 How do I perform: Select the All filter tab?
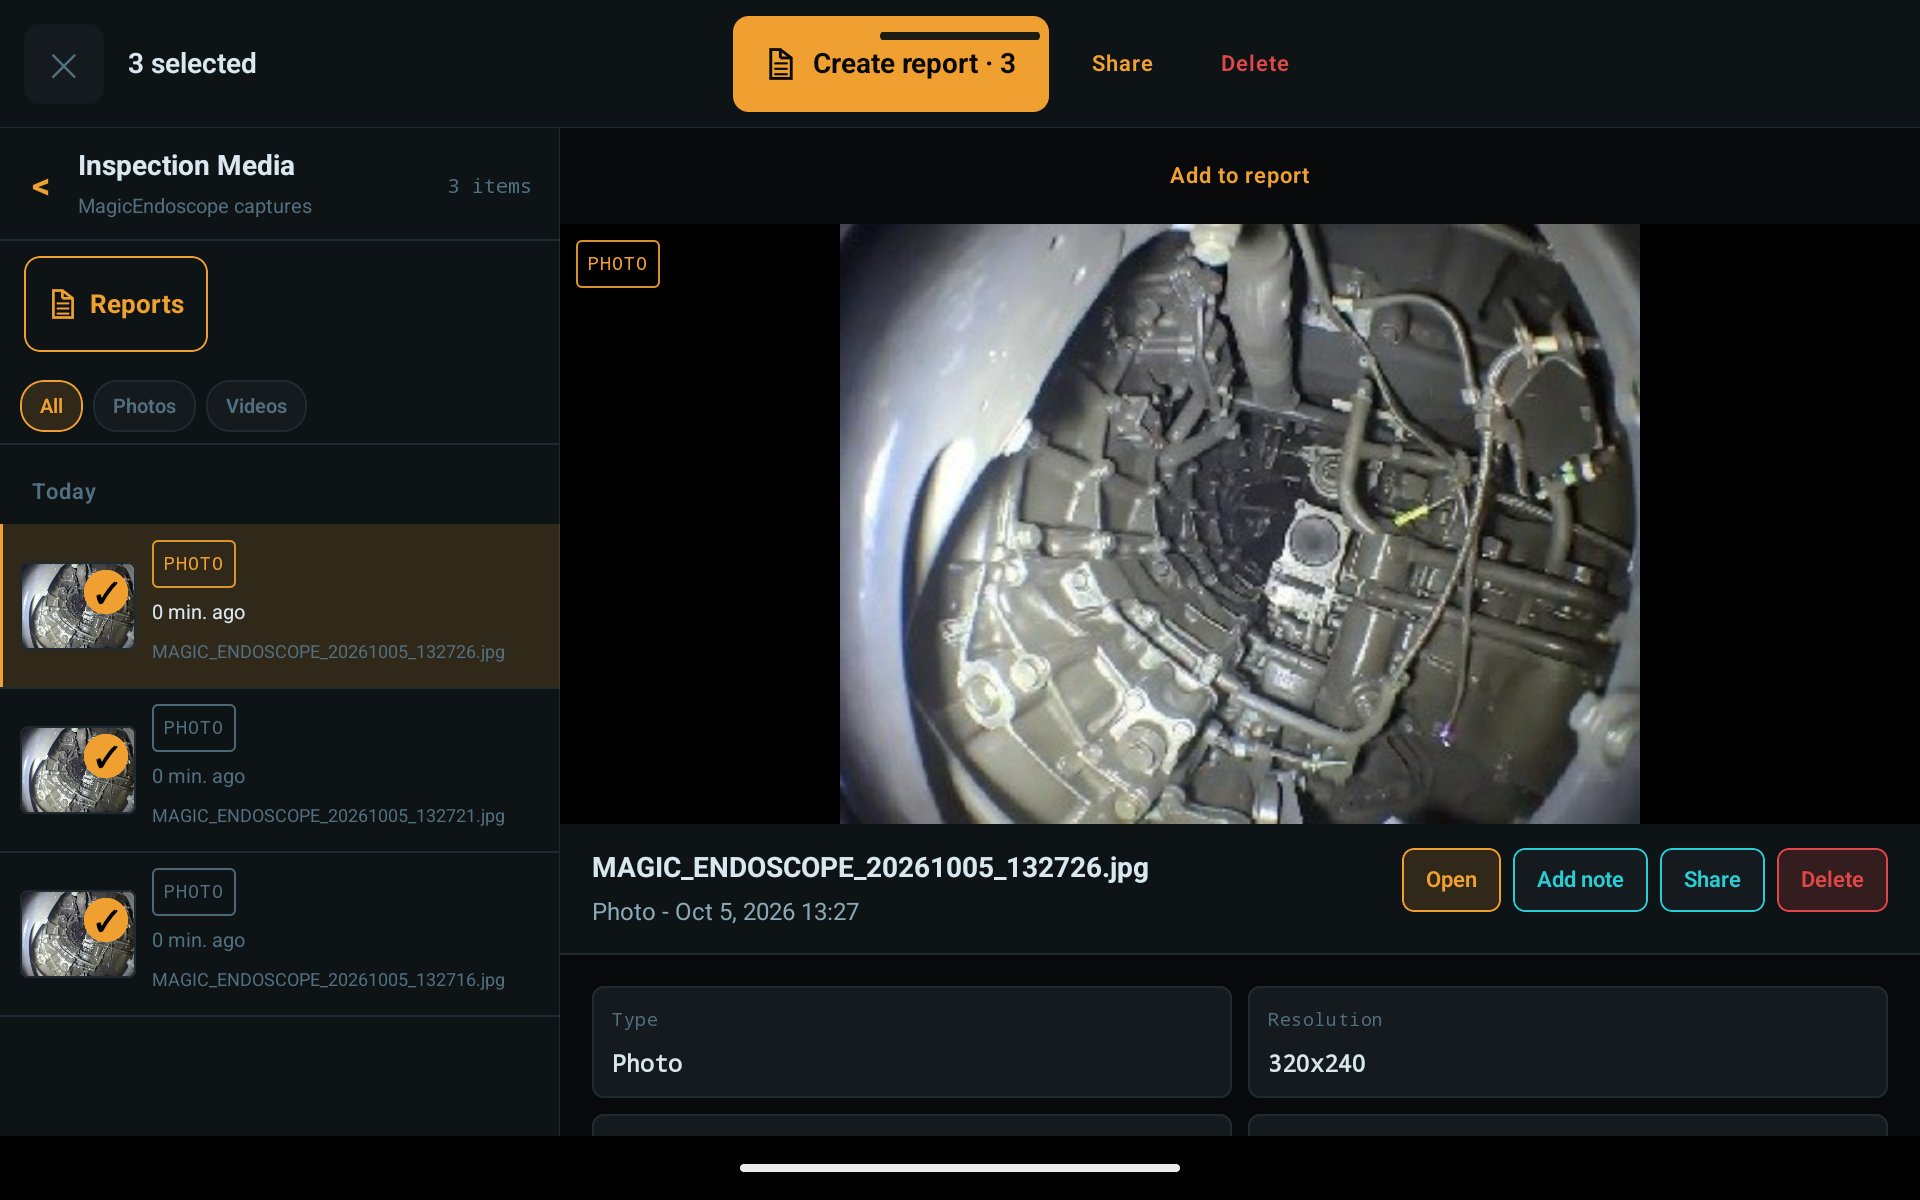[51, 406]
